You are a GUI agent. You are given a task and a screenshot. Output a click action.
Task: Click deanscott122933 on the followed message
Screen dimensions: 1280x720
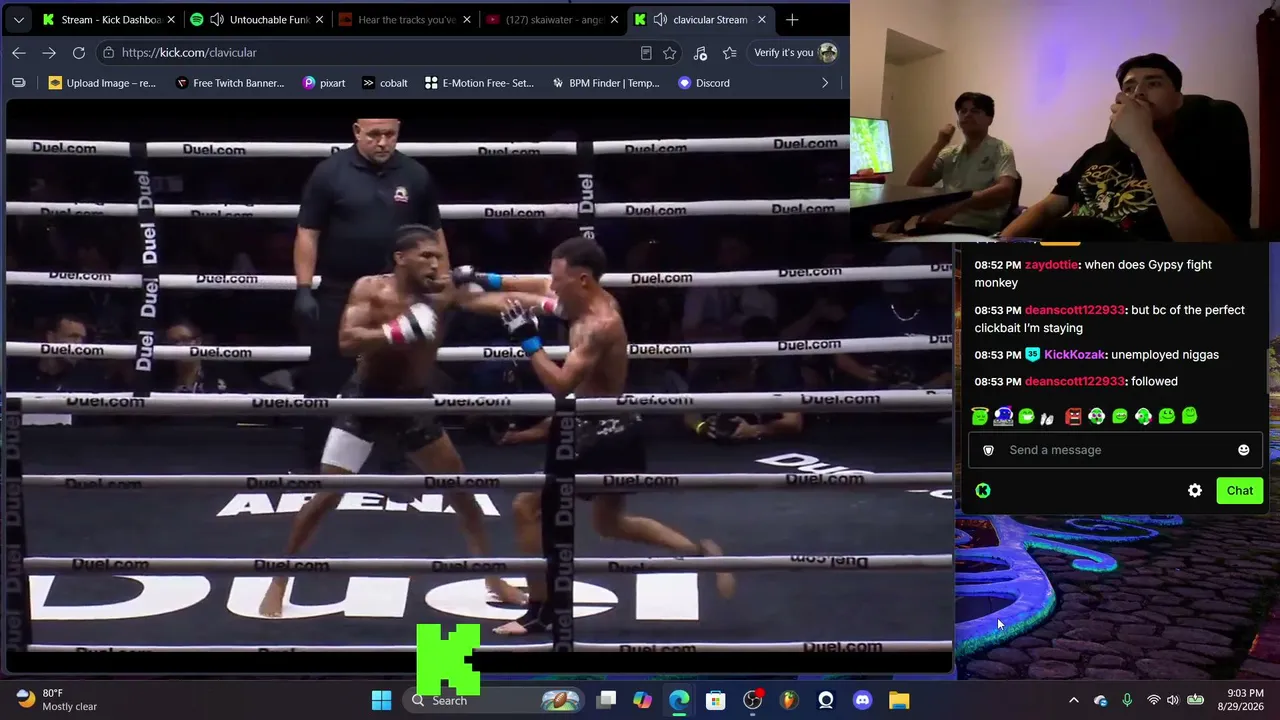point(1075,382)
